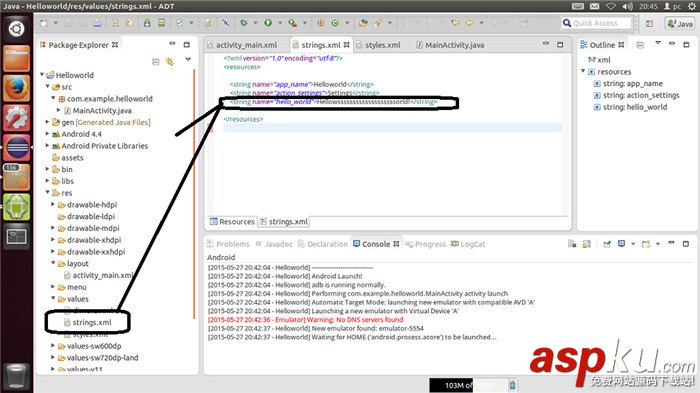Image resolution: width=700 pixels, height=393 pixels.
Task: Collapse all in Outline view
Action: click(x=640, y=45)
